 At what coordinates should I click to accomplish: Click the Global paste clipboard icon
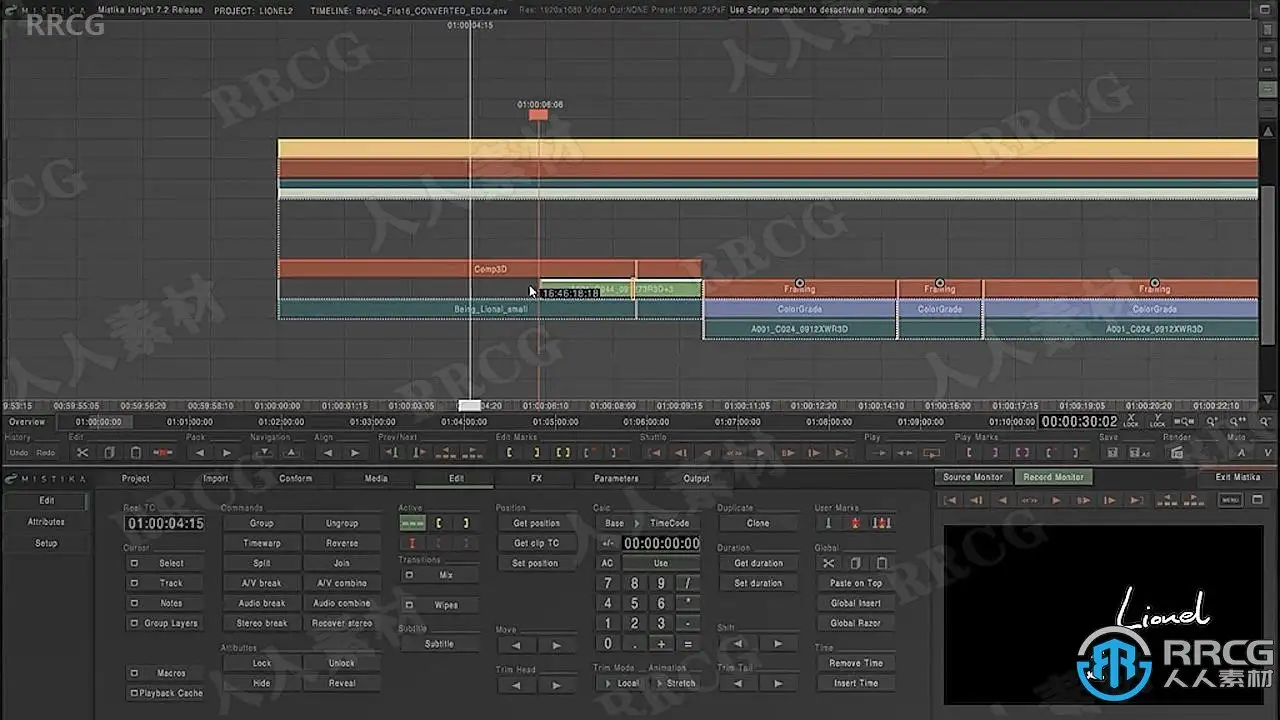(x=882, y=563)
